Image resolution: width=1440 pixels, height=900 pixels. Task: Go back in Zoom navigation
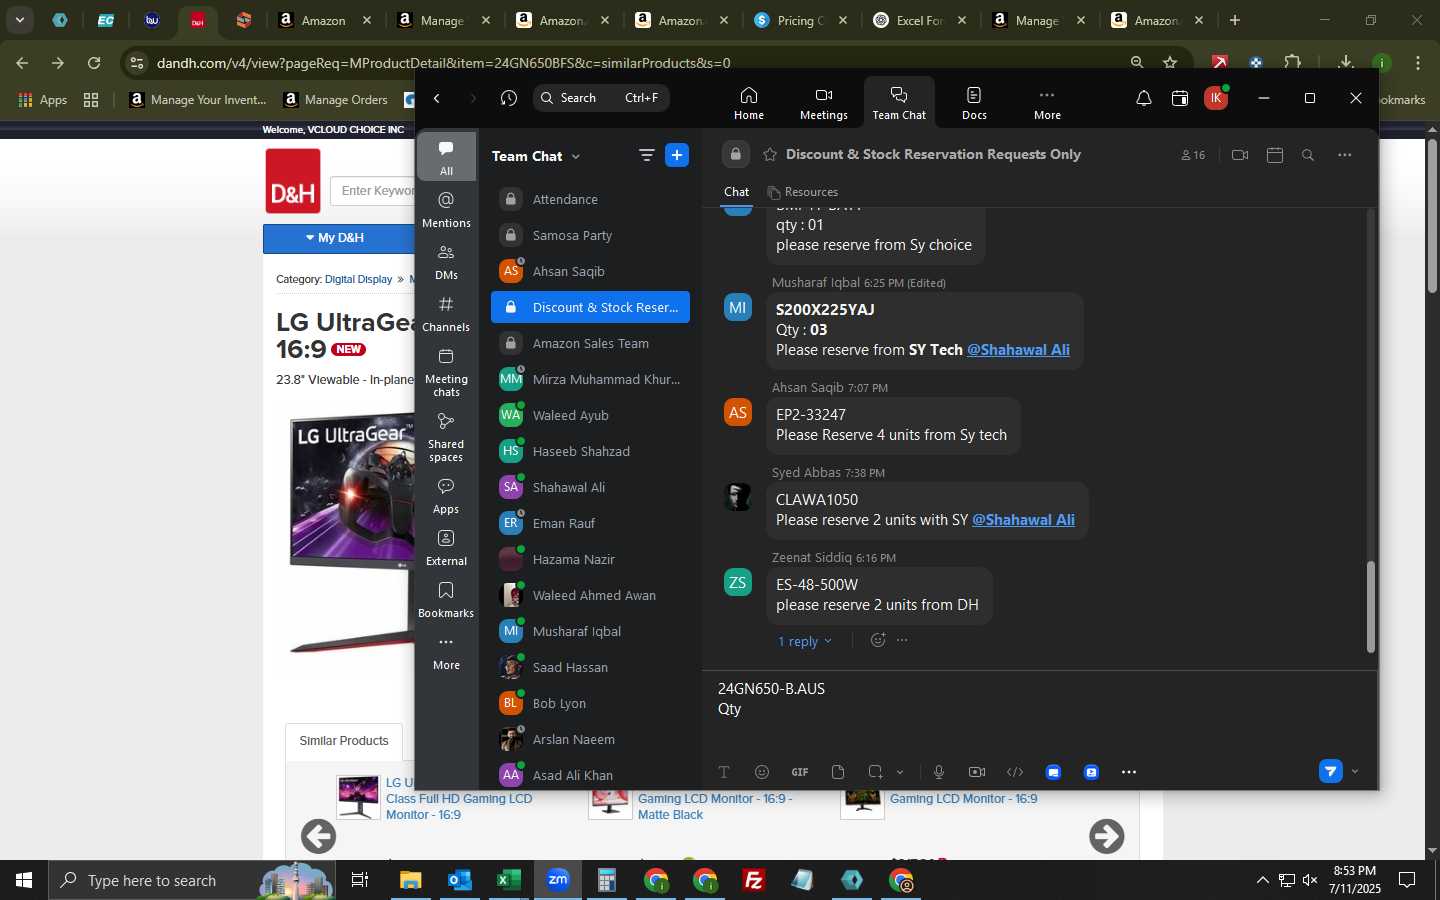tap(437, 98)
